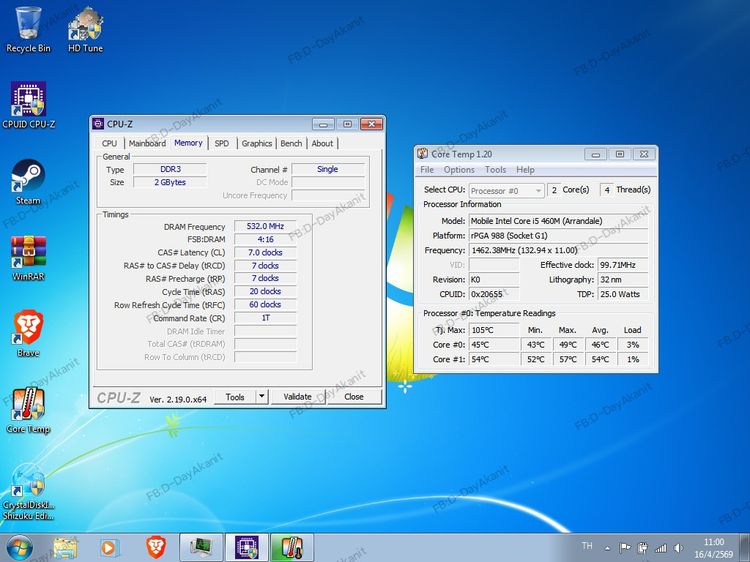The width and height of the screenshot is (750, 562).
Task: Open the Bench tab in CPU-Z
Action: point(291,143)
